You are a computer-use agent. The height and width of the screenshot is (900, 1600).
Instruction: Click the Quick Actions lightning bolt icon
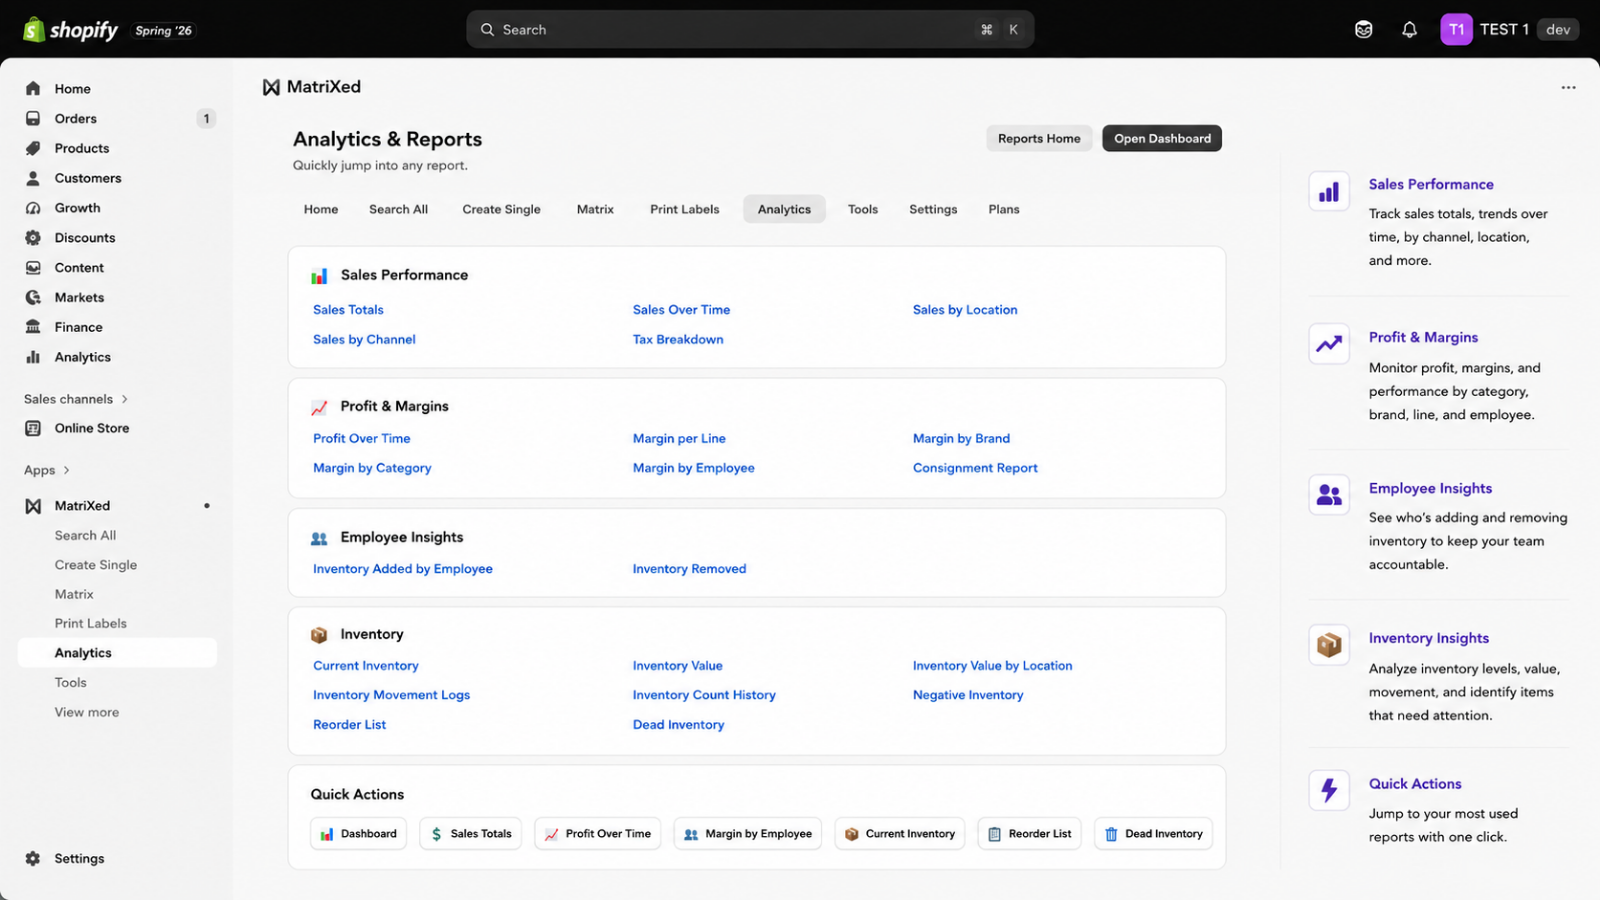pyautogui.click(x=1329, y=790)
